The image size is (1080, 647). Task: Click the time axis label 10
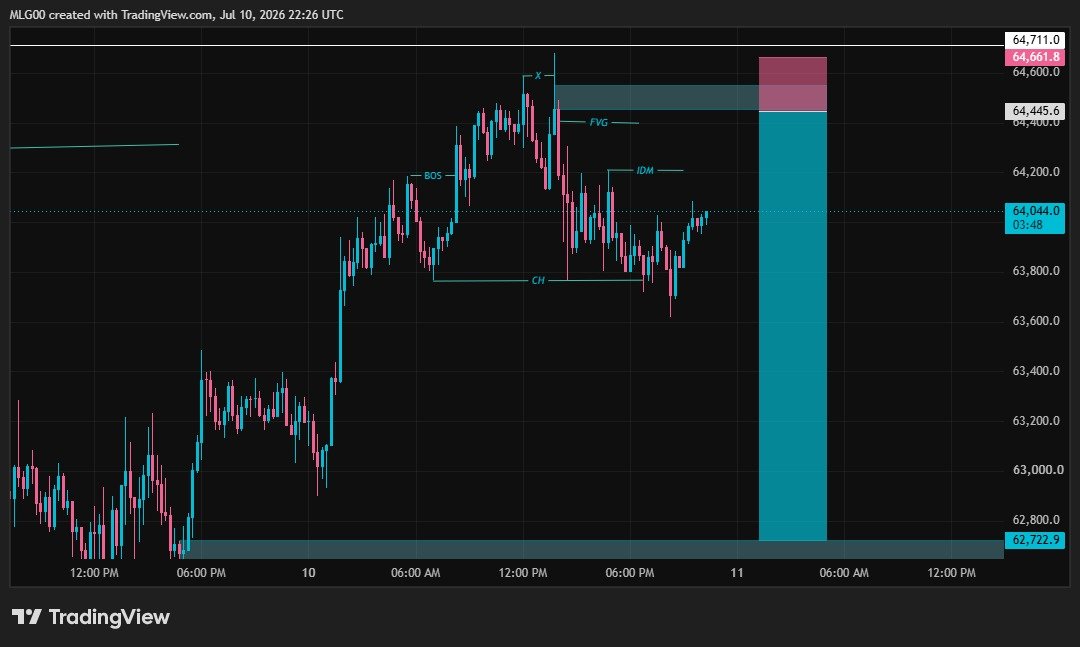(x=308, y=573)
